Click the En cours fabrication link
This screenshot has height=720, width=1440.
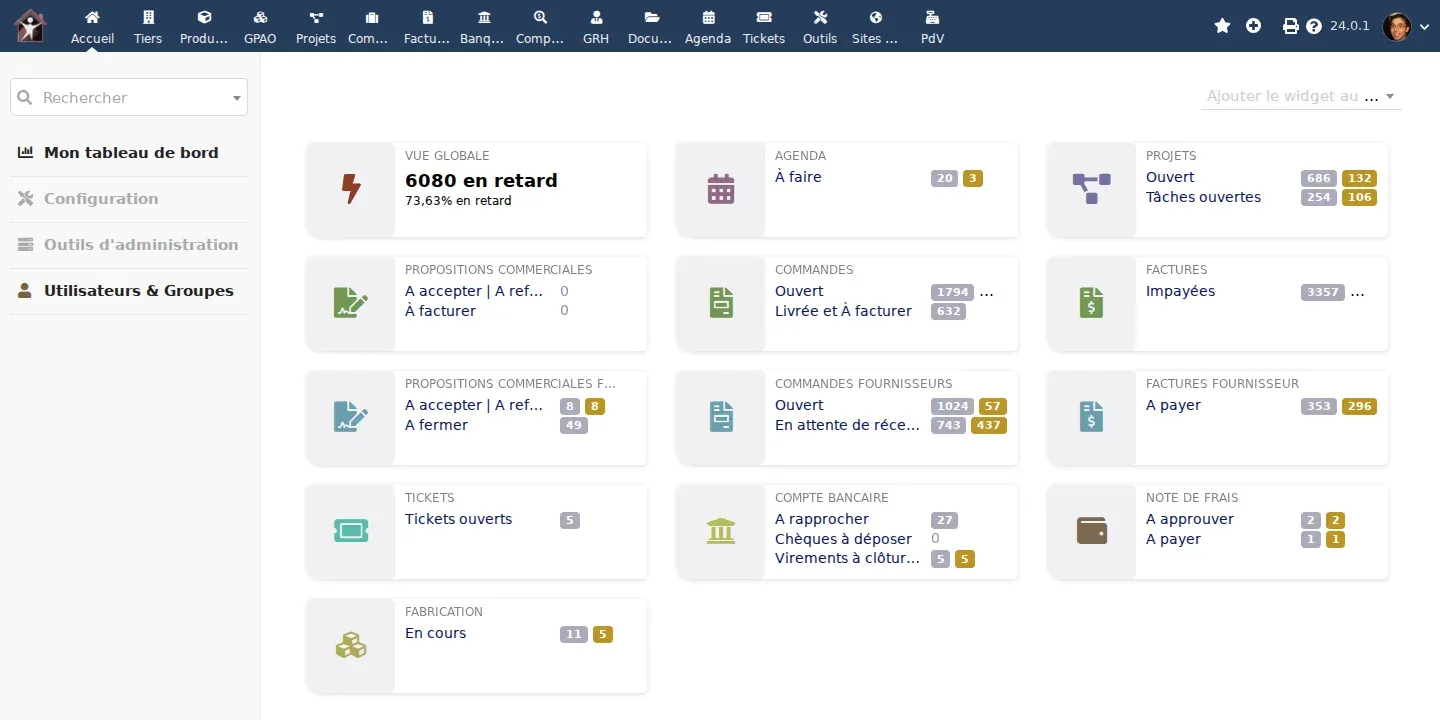tap(435, 633)
